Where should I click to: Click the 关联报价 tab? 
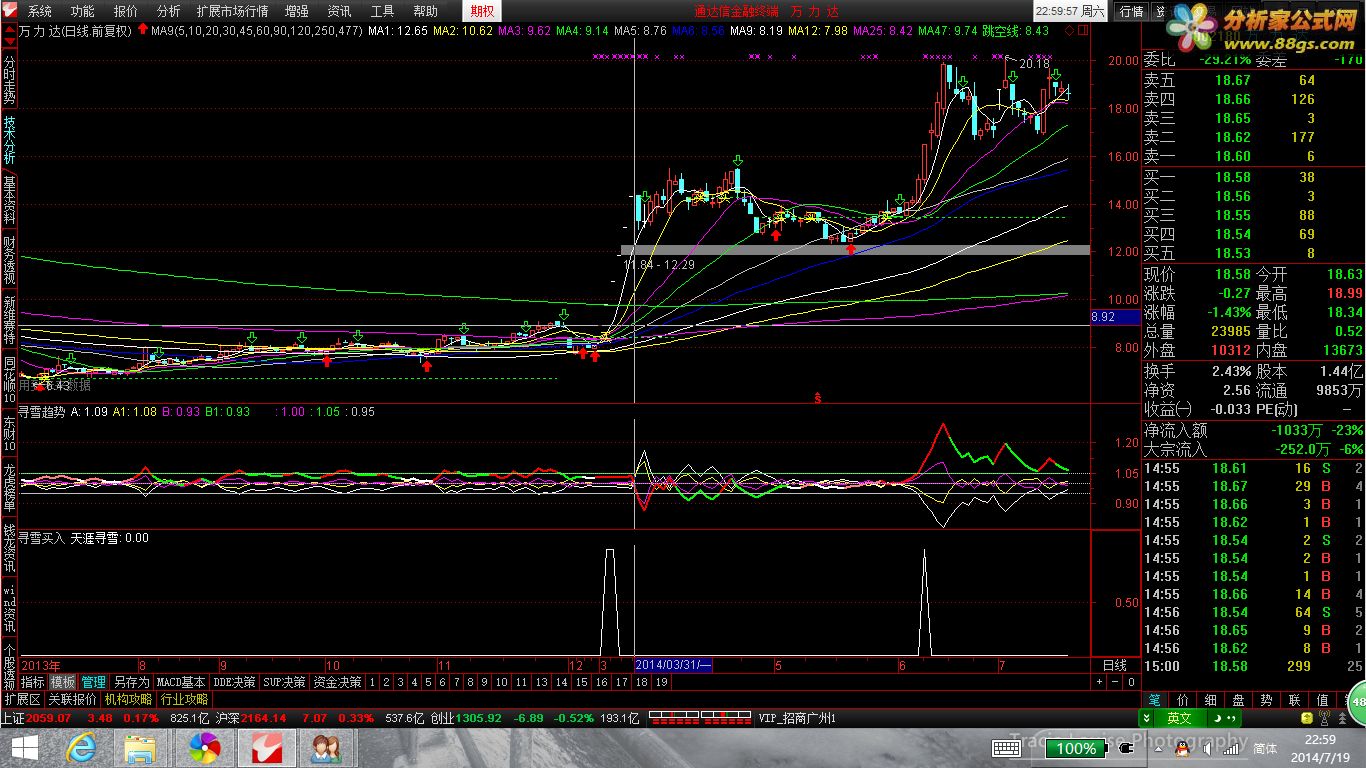tap(73, 700)
